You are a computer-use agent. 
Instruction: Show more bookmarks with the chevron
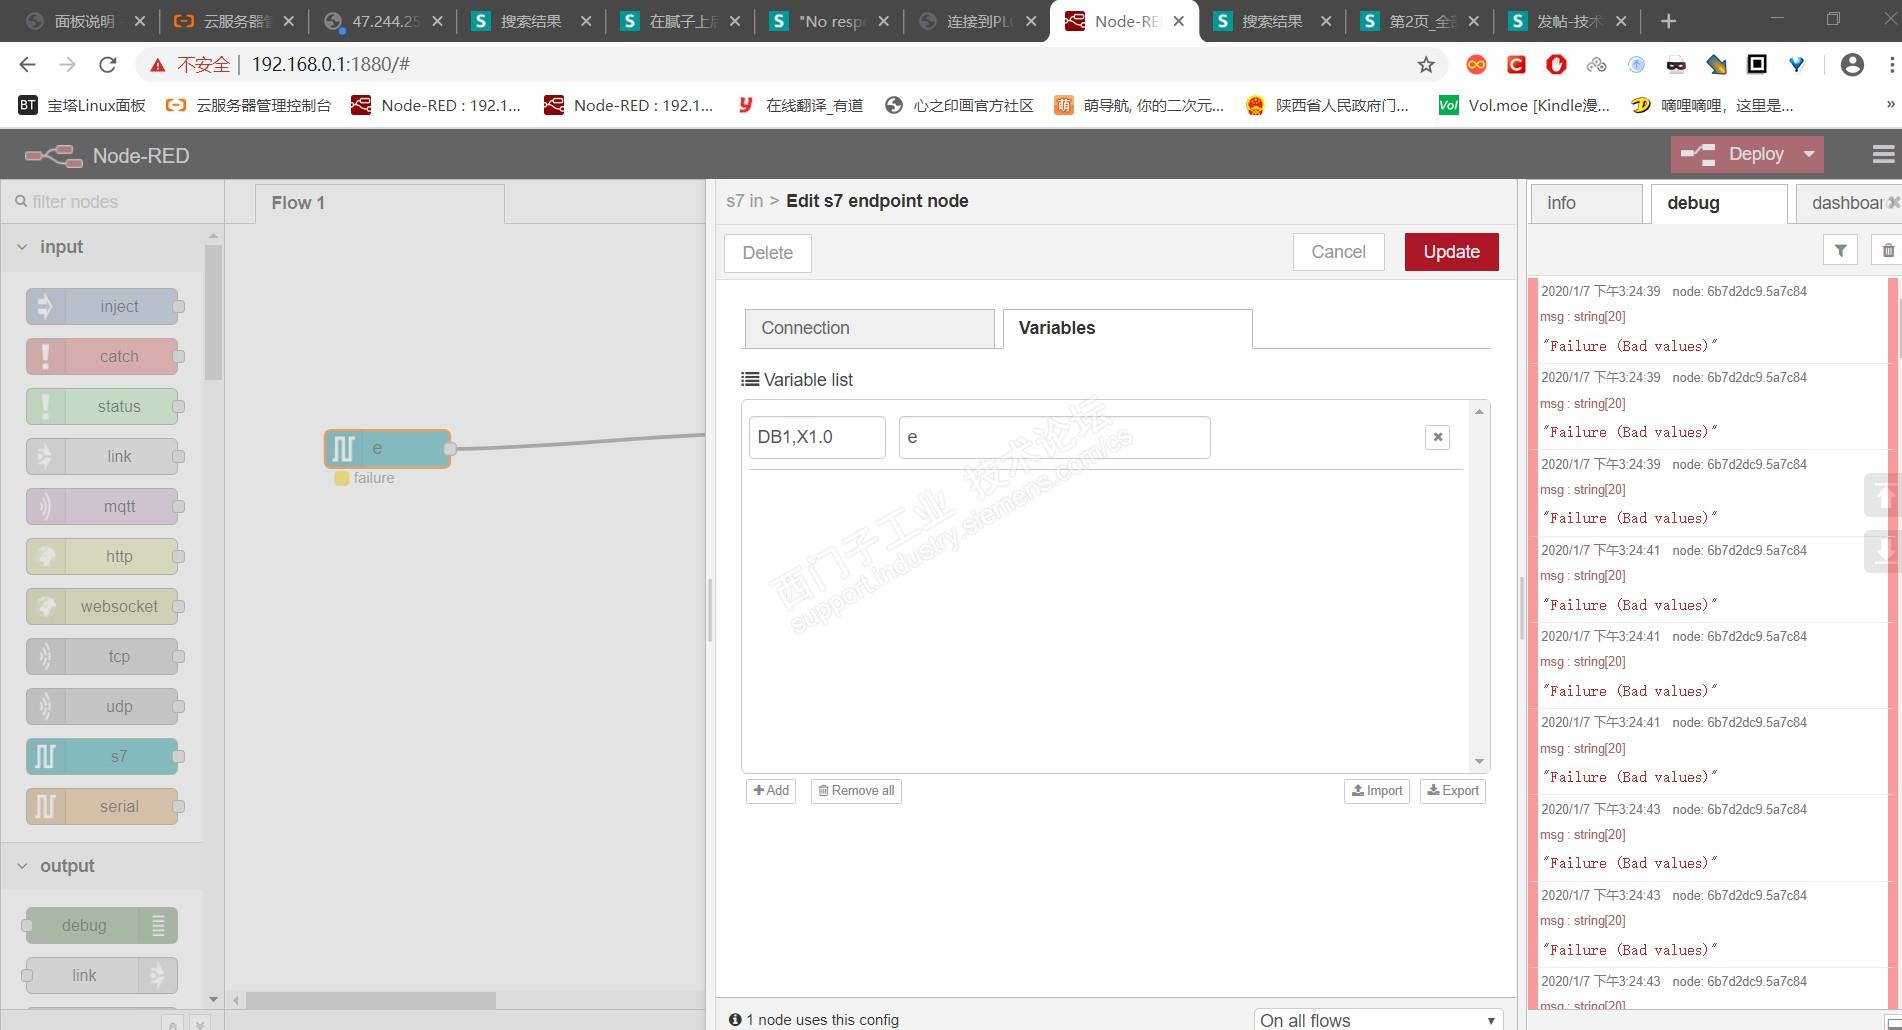click(x=1890, y=105)
